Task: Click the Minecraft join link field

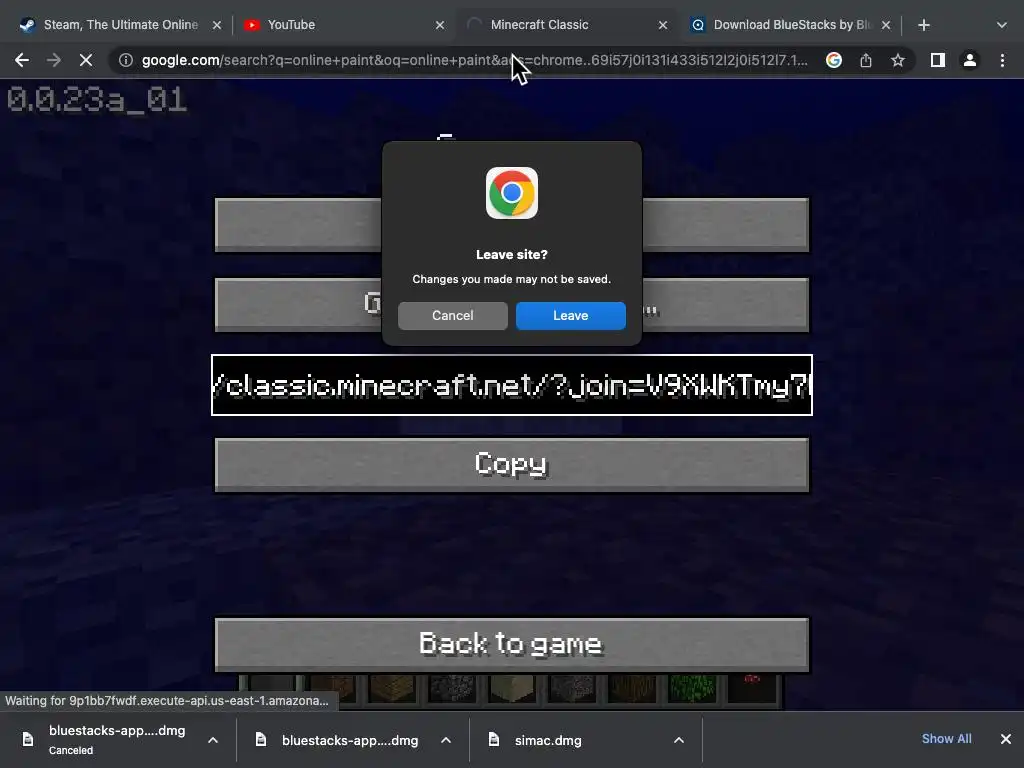Action: pos(512,385)
